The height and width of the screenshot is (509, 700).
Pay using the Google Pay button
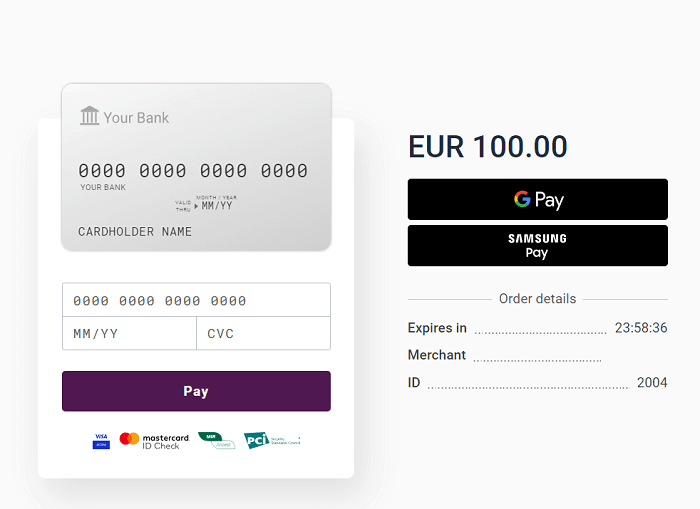pyautogui.click(x=537, y=199)
